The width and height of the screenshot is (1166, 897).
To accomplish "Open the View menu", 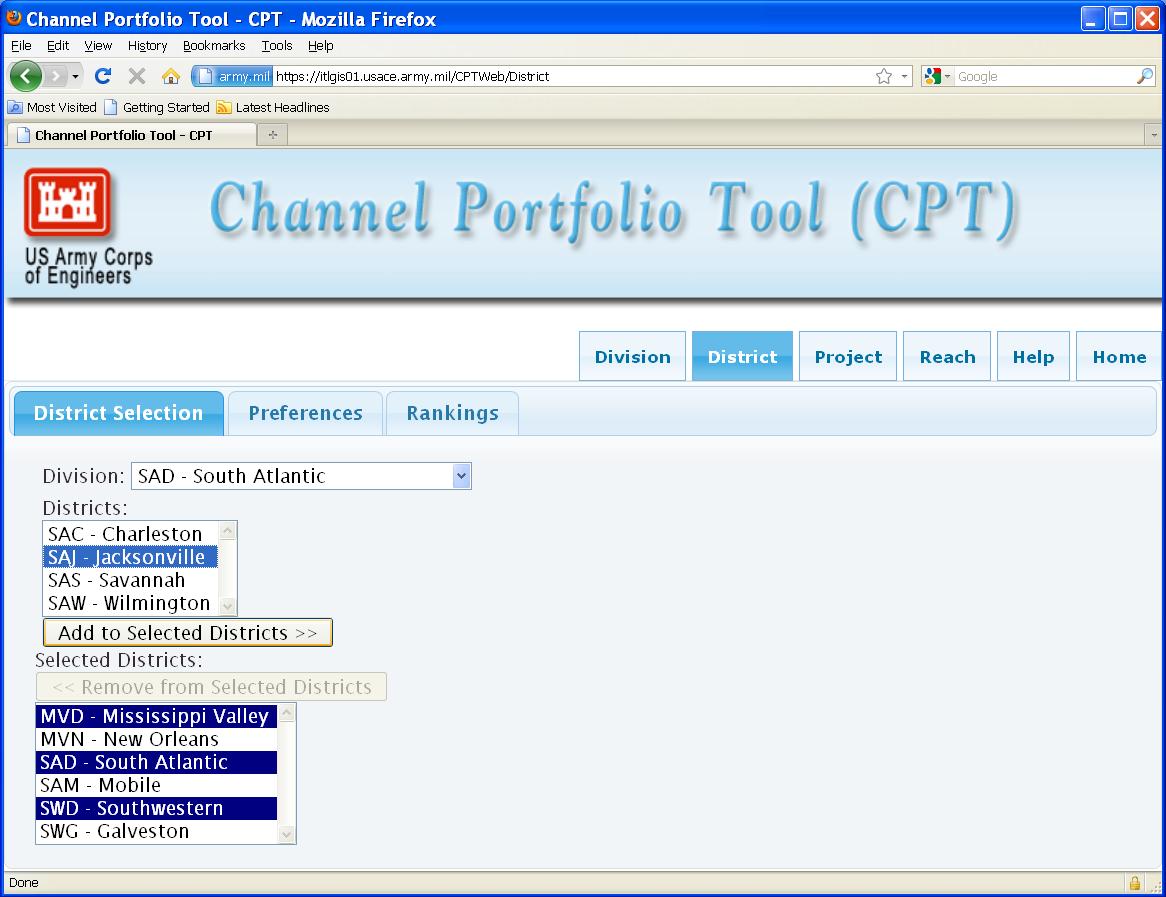I will tap(98, 45).
